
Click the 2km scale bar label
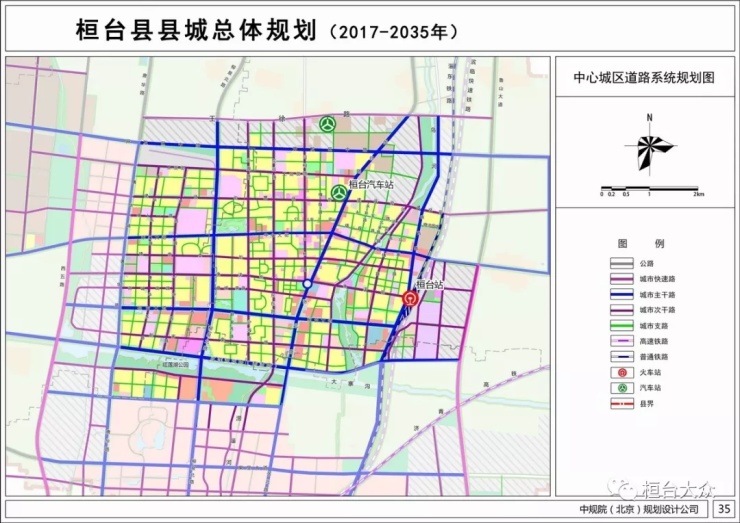pyautogui.click(x=698, y=194)
